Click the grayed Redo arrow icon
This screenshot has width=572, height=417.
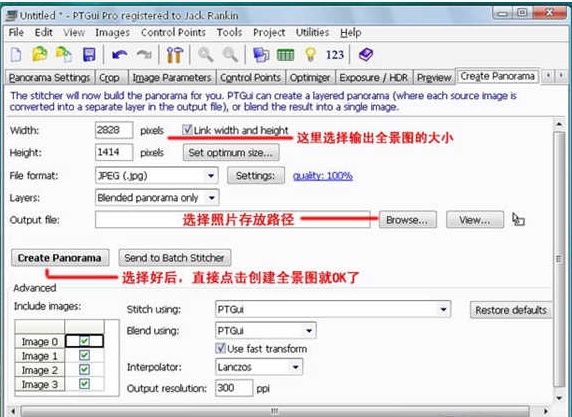144,55
